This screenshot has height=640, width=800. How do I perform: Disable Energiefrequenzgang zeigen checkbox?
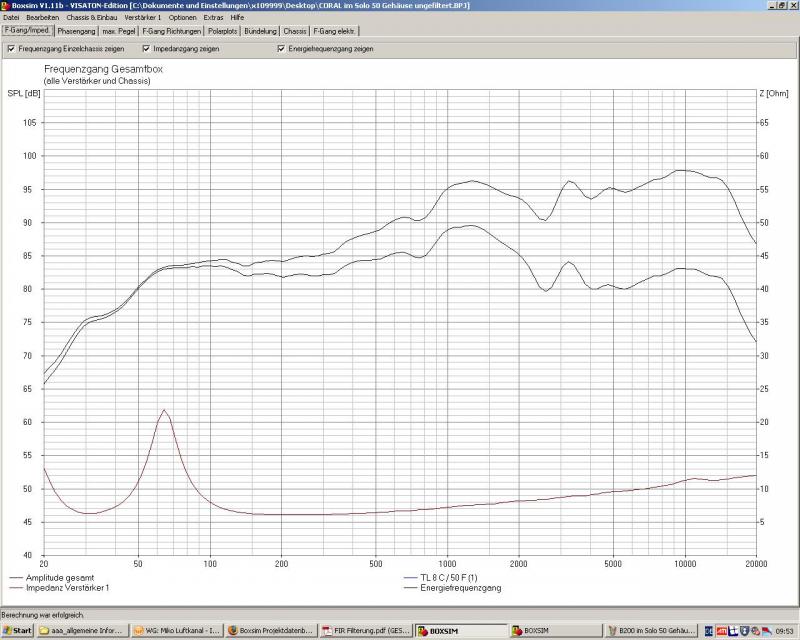pyautogui.click(x=281, y=48)
